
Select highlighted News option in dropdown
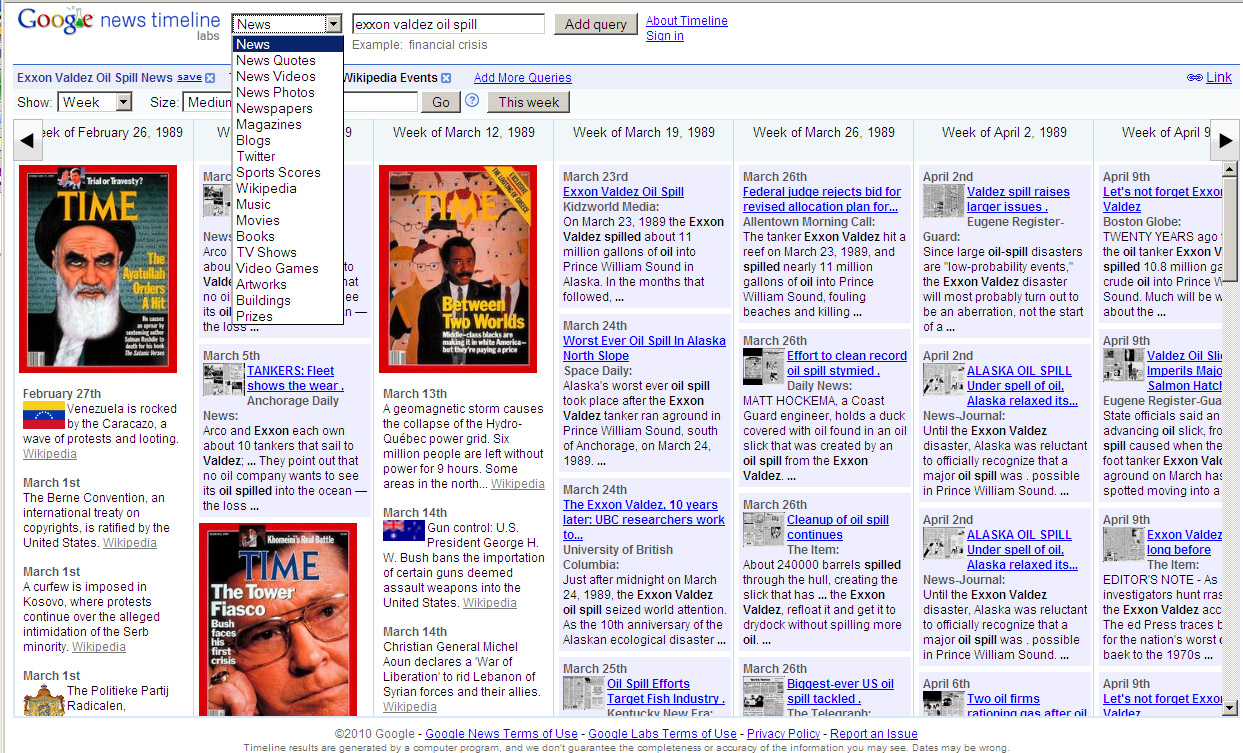click(288, 44)
